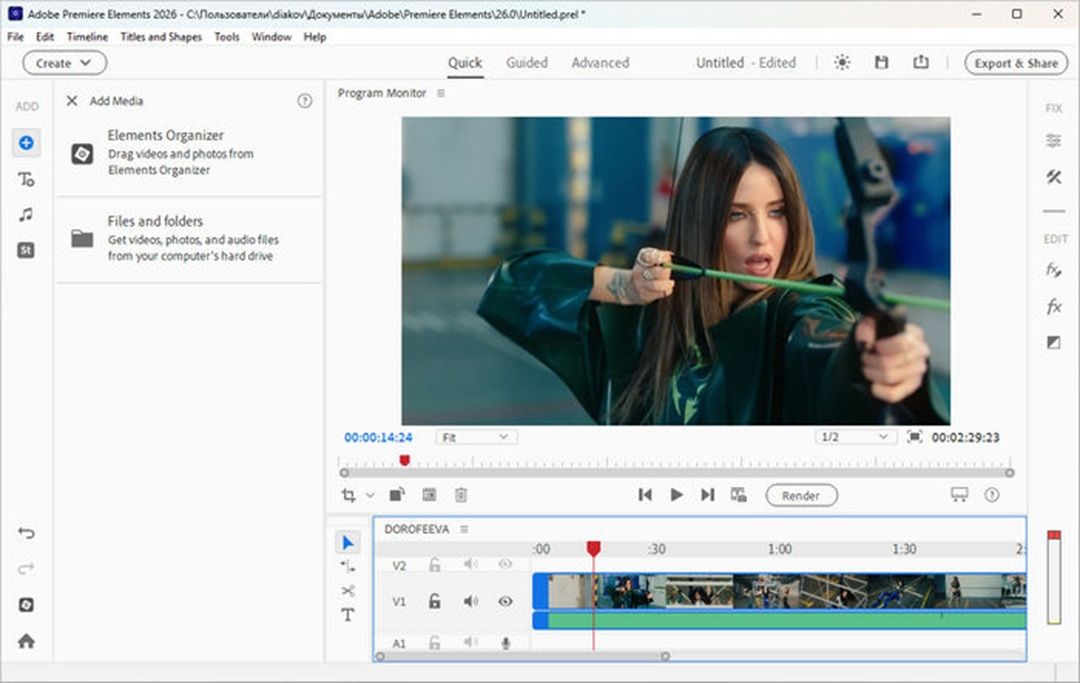
Task: Switch to the Guided editing tab
Action: (x=527, y=62)
